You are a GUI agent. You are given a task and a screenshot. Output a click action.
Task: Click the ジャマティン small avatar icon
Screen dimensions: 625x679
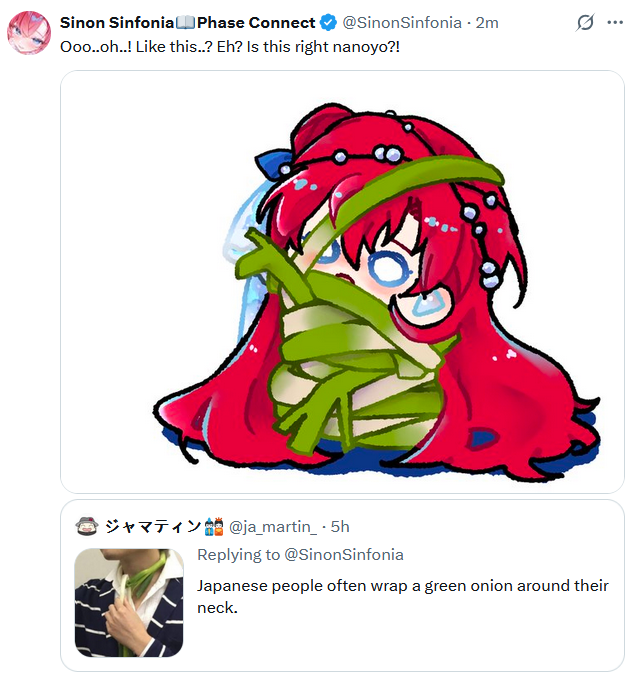[87, 526]
